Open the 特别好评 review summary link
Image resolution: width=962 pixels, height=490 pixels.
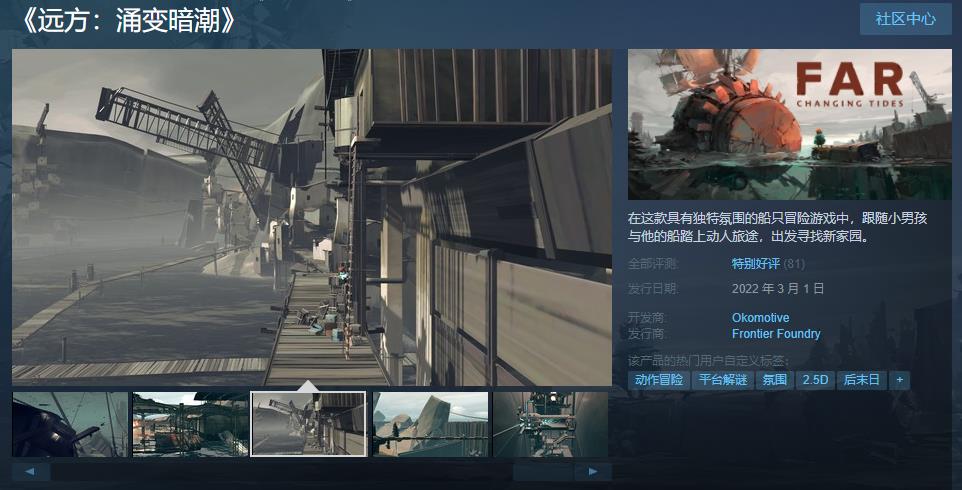(755, 264)
